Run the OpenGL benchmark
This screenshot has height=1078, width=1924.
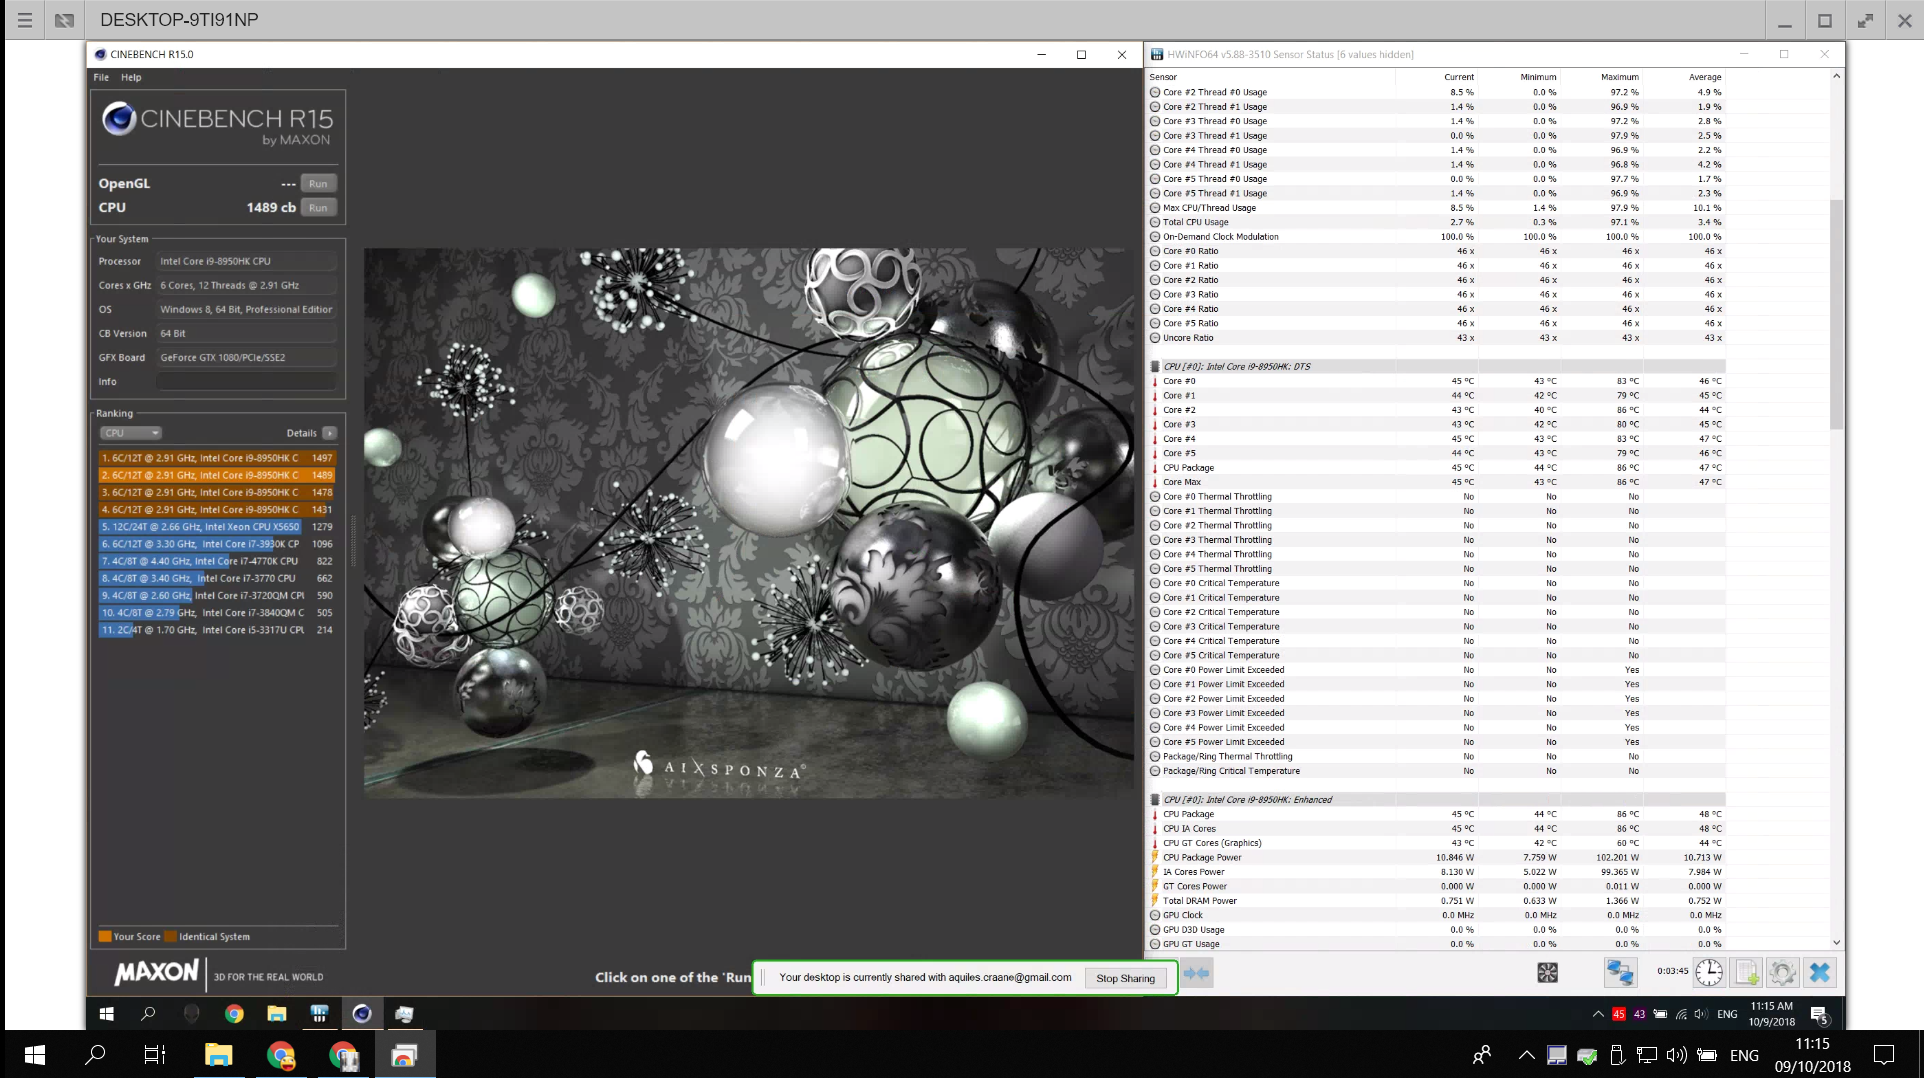pyautogui.click(x=318, y=183)
